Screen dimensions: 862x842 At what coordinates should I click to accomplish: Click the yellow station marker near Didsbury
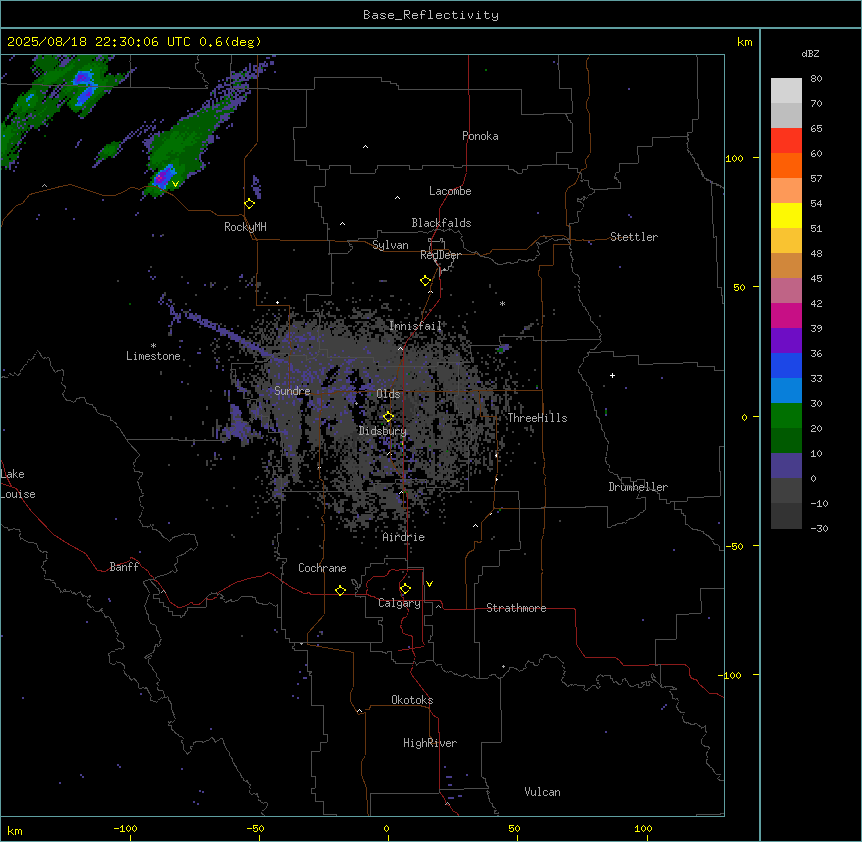coord(389,417)
